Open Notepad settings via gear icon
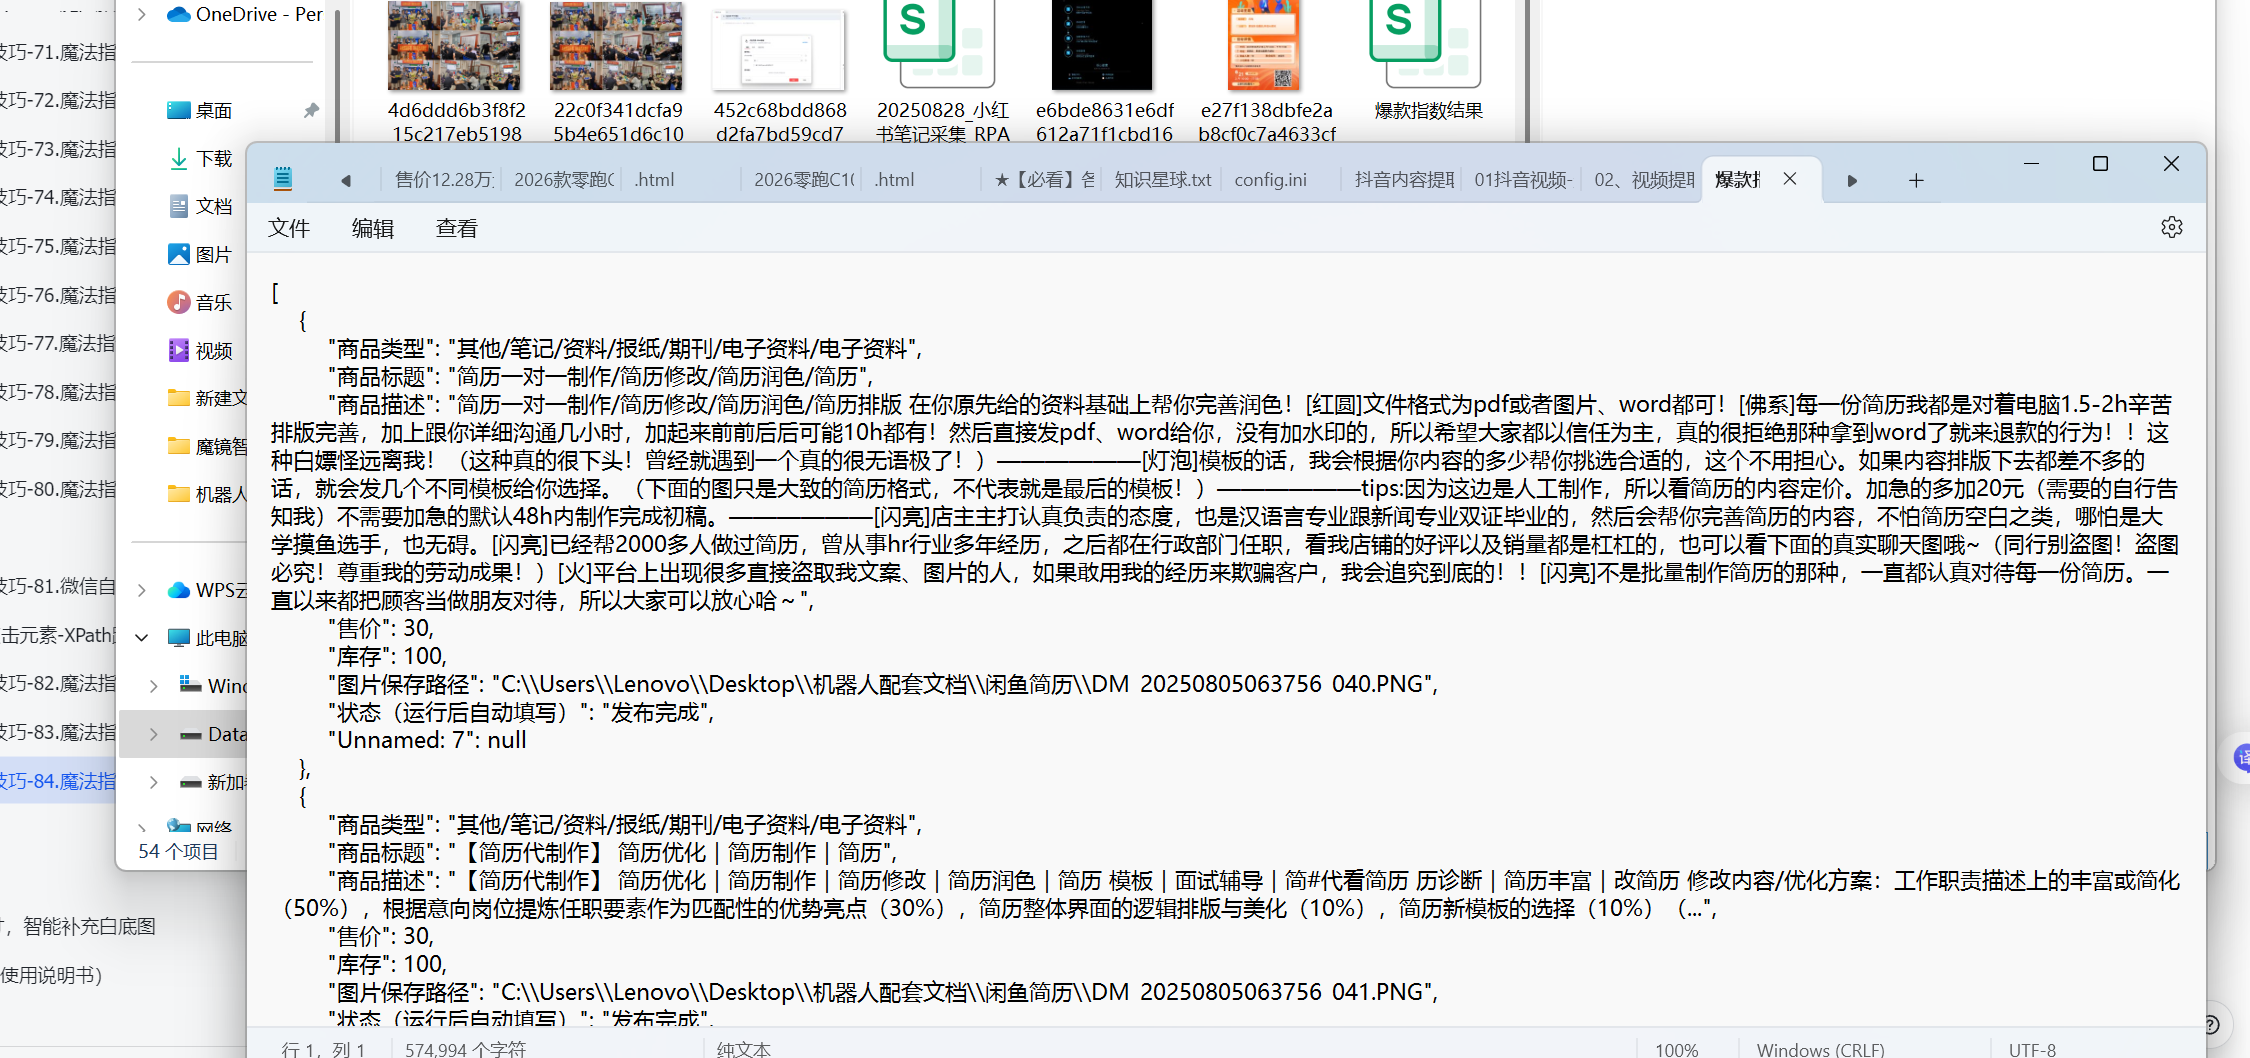Screen dimensions: 2250x1058 pyautogui.click(x=2172, y=227)
